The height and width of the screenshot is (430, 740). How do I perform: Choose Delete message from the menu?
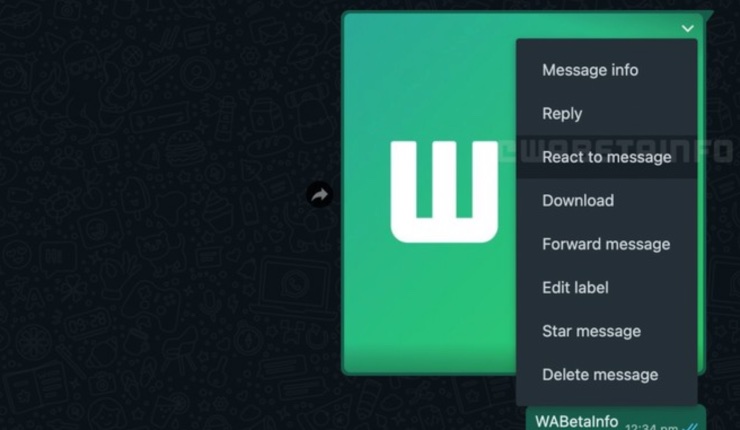pos(606,374)
